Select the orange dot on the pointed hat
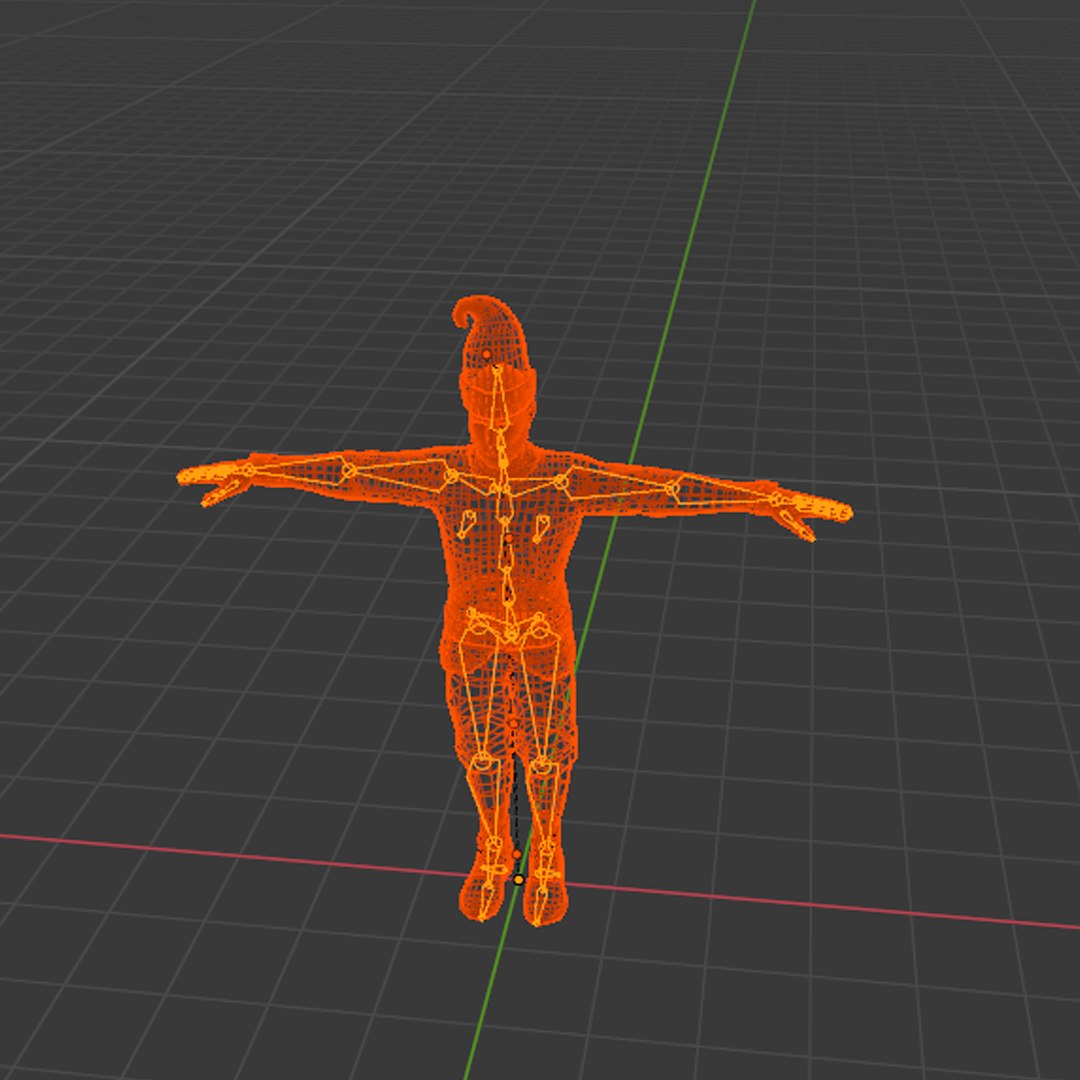1080x1080 pixels. coord(486,354)
